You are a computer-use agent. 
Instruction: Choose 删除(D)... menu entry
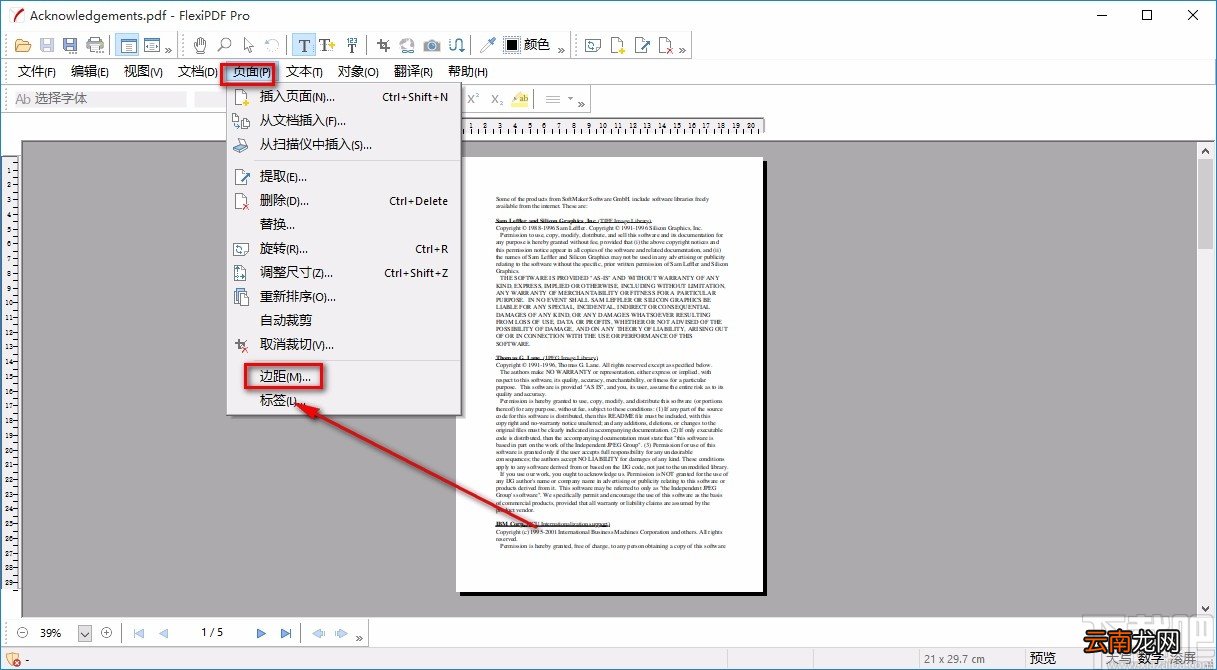[343, 201]
